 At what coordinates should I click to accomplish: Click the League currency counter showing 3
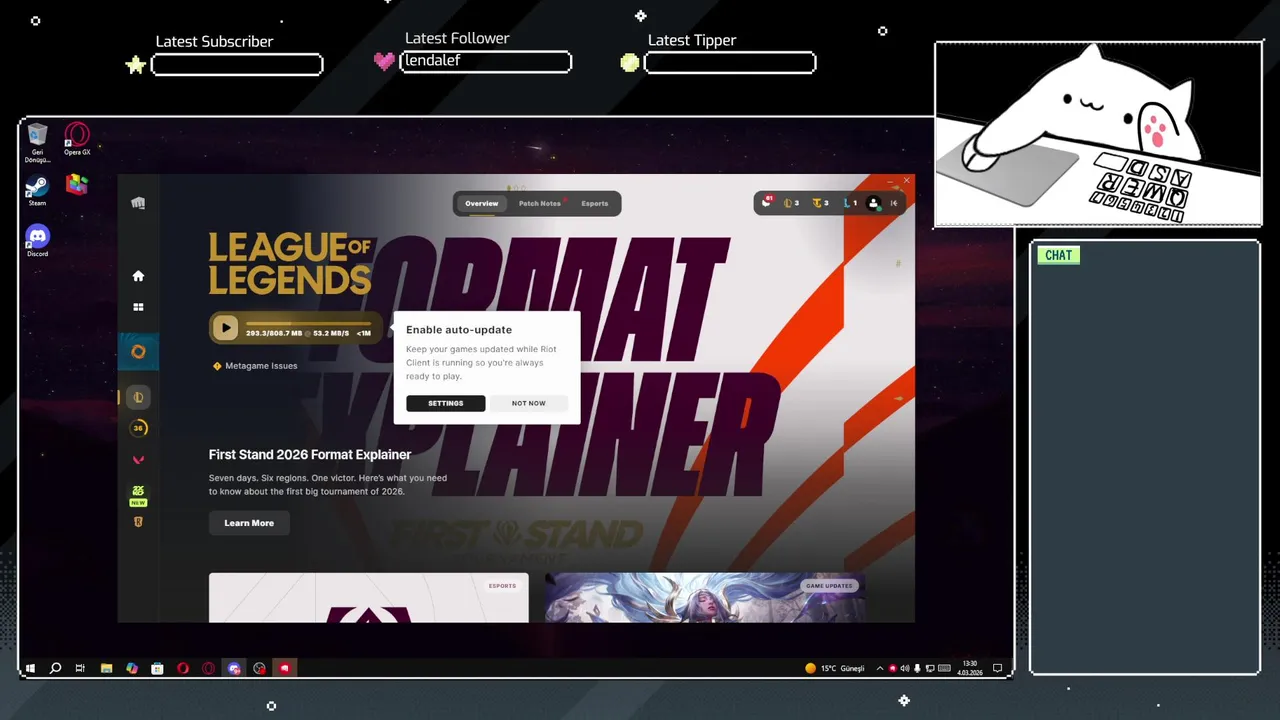coord(791,203)
